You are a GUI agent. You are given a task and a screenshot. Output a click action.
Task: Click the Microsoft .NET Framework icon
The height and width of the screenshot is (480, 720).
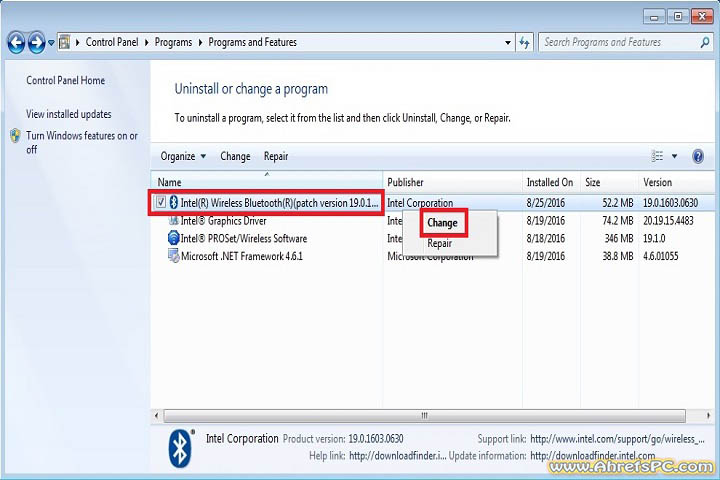tap(174, 256)
